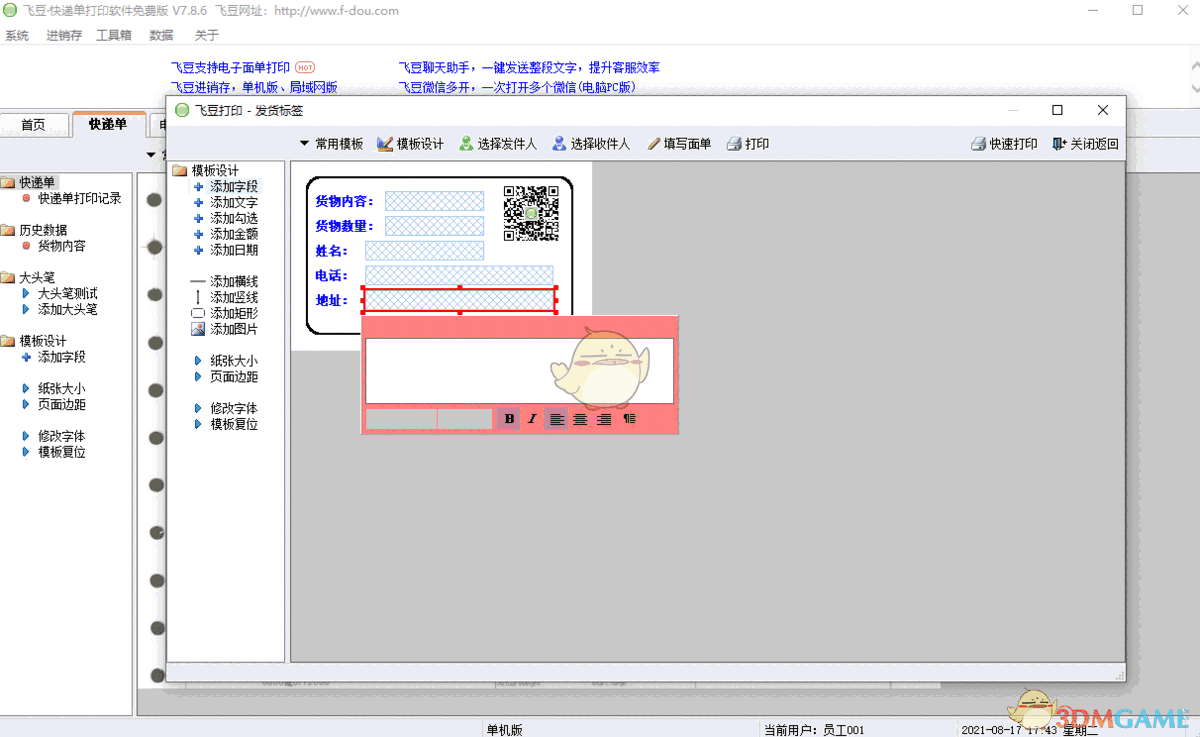Expand the 纸张大小 paper size option
Image resolution: width=1200 pixels, height=737 pixels.
(x=235, y=362)
